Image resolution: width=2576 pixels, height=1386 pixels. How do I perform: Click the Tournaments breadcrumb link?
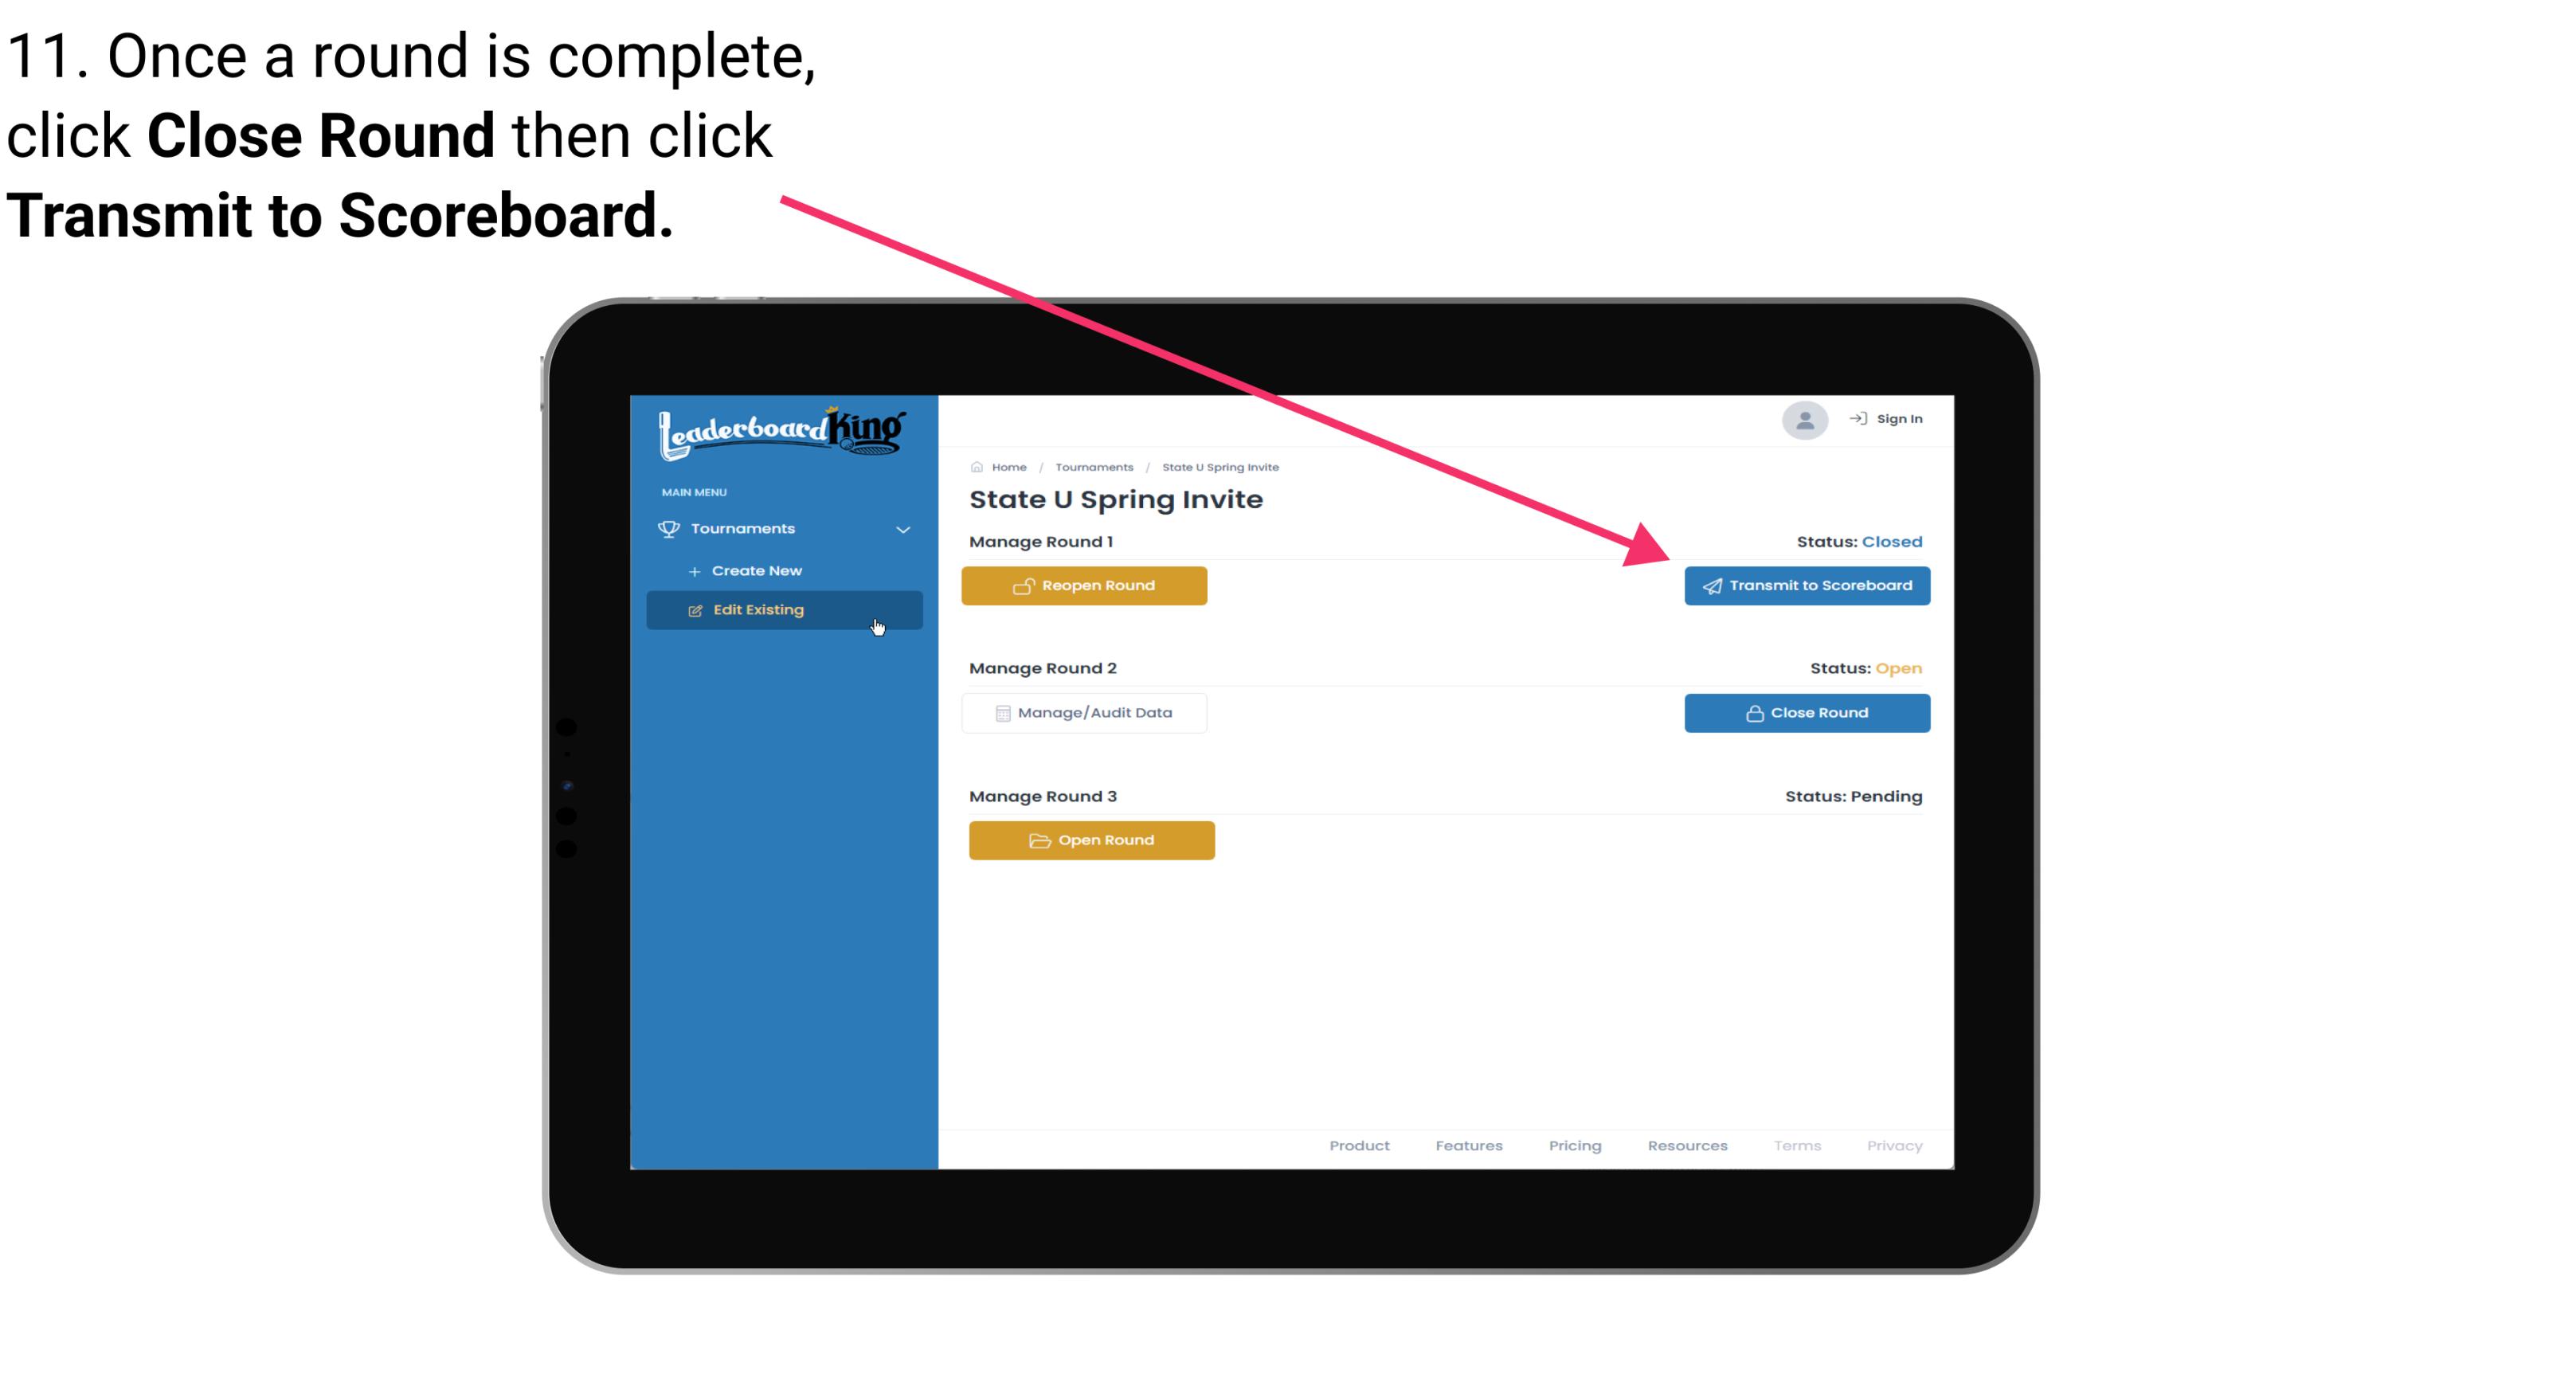click(x=1094, y=466)
